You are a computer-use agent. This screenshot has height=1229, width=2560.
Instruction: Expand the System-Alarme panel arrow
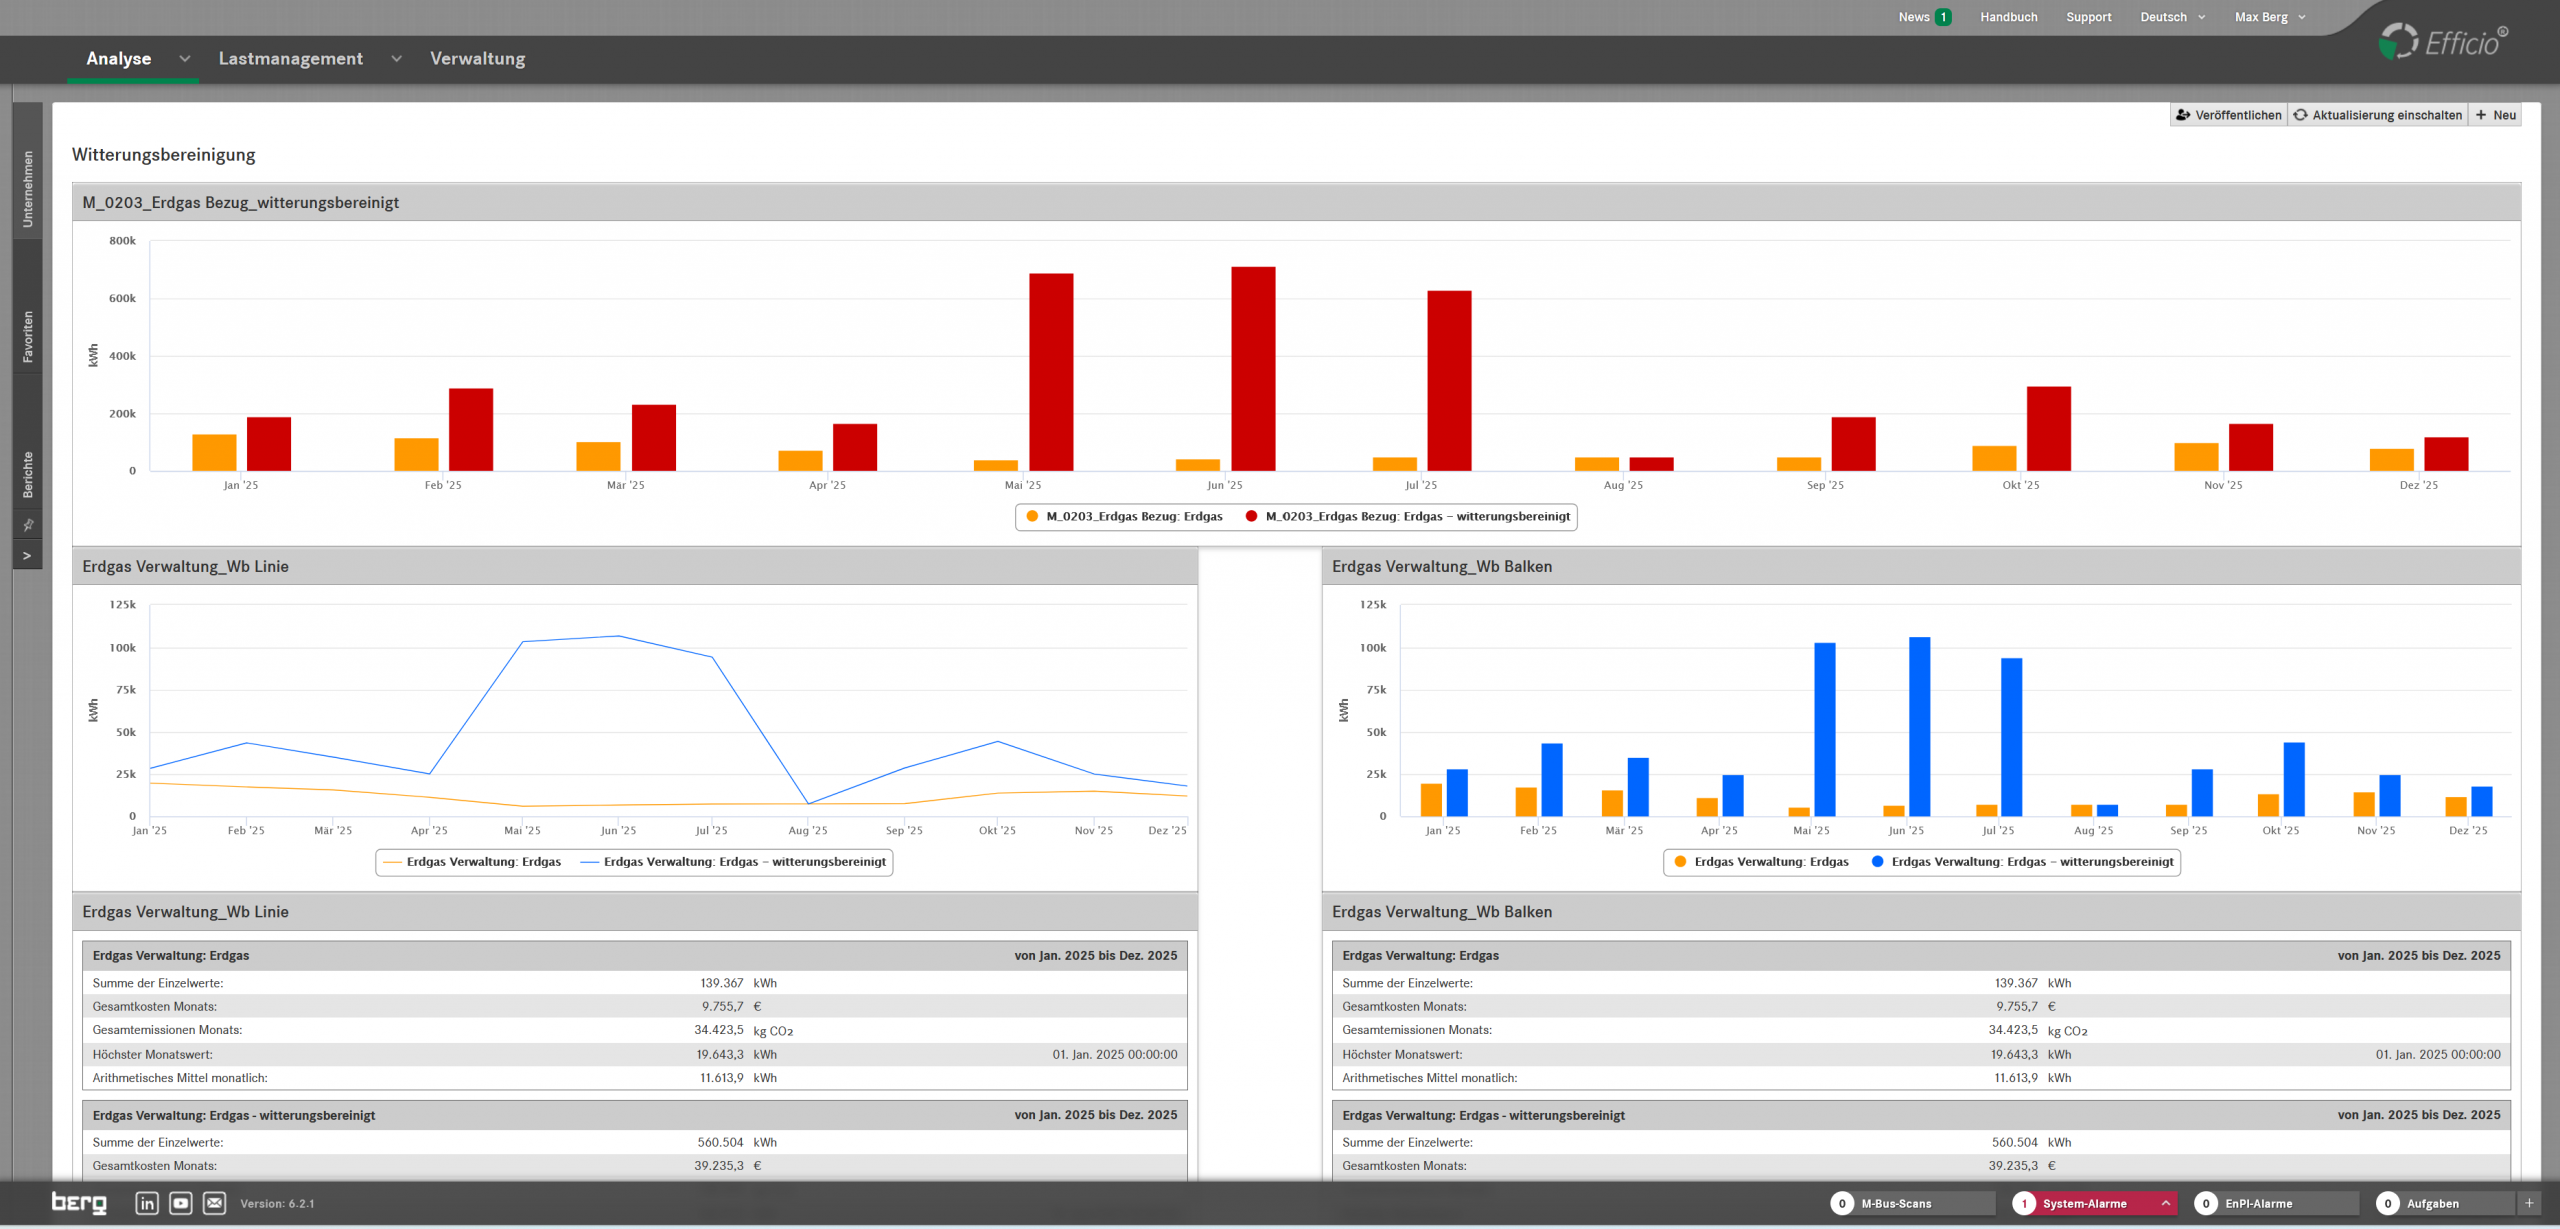2165,1203
